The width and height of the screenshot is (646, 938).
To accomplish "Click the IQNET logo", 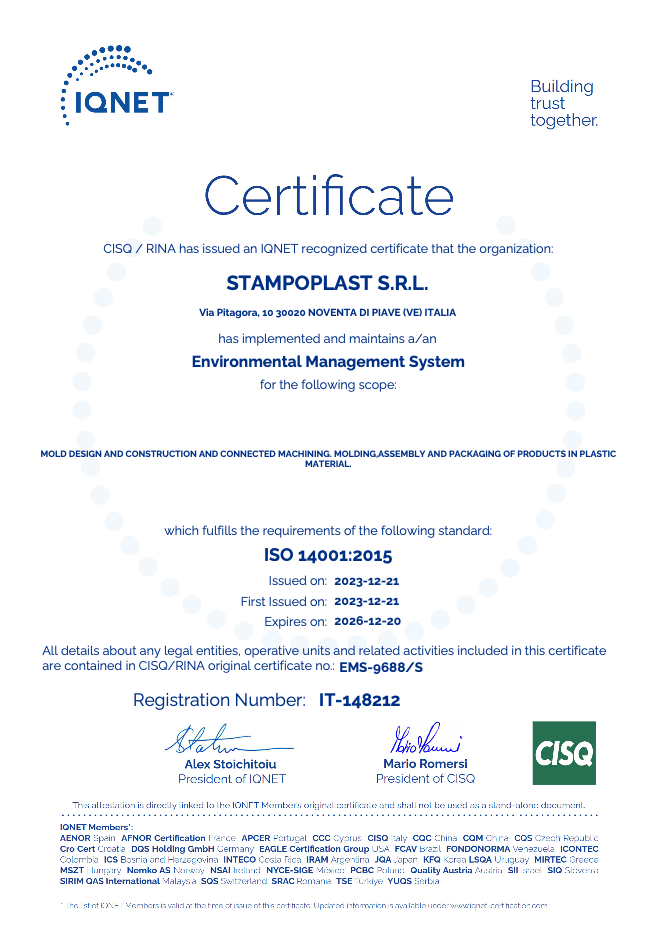I will point(117,86).
